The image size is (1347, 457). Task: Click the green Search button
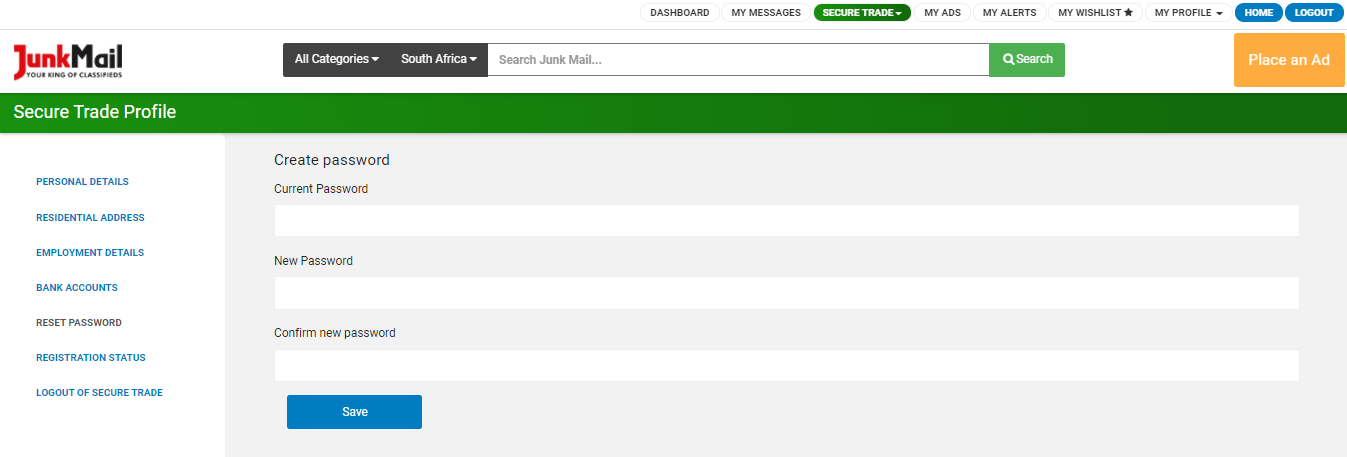tap(1027, 60)
